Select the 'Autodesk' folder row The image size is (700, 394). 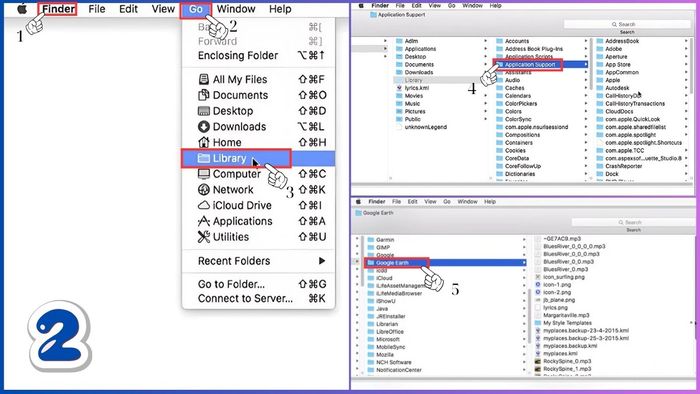(617, 88)
